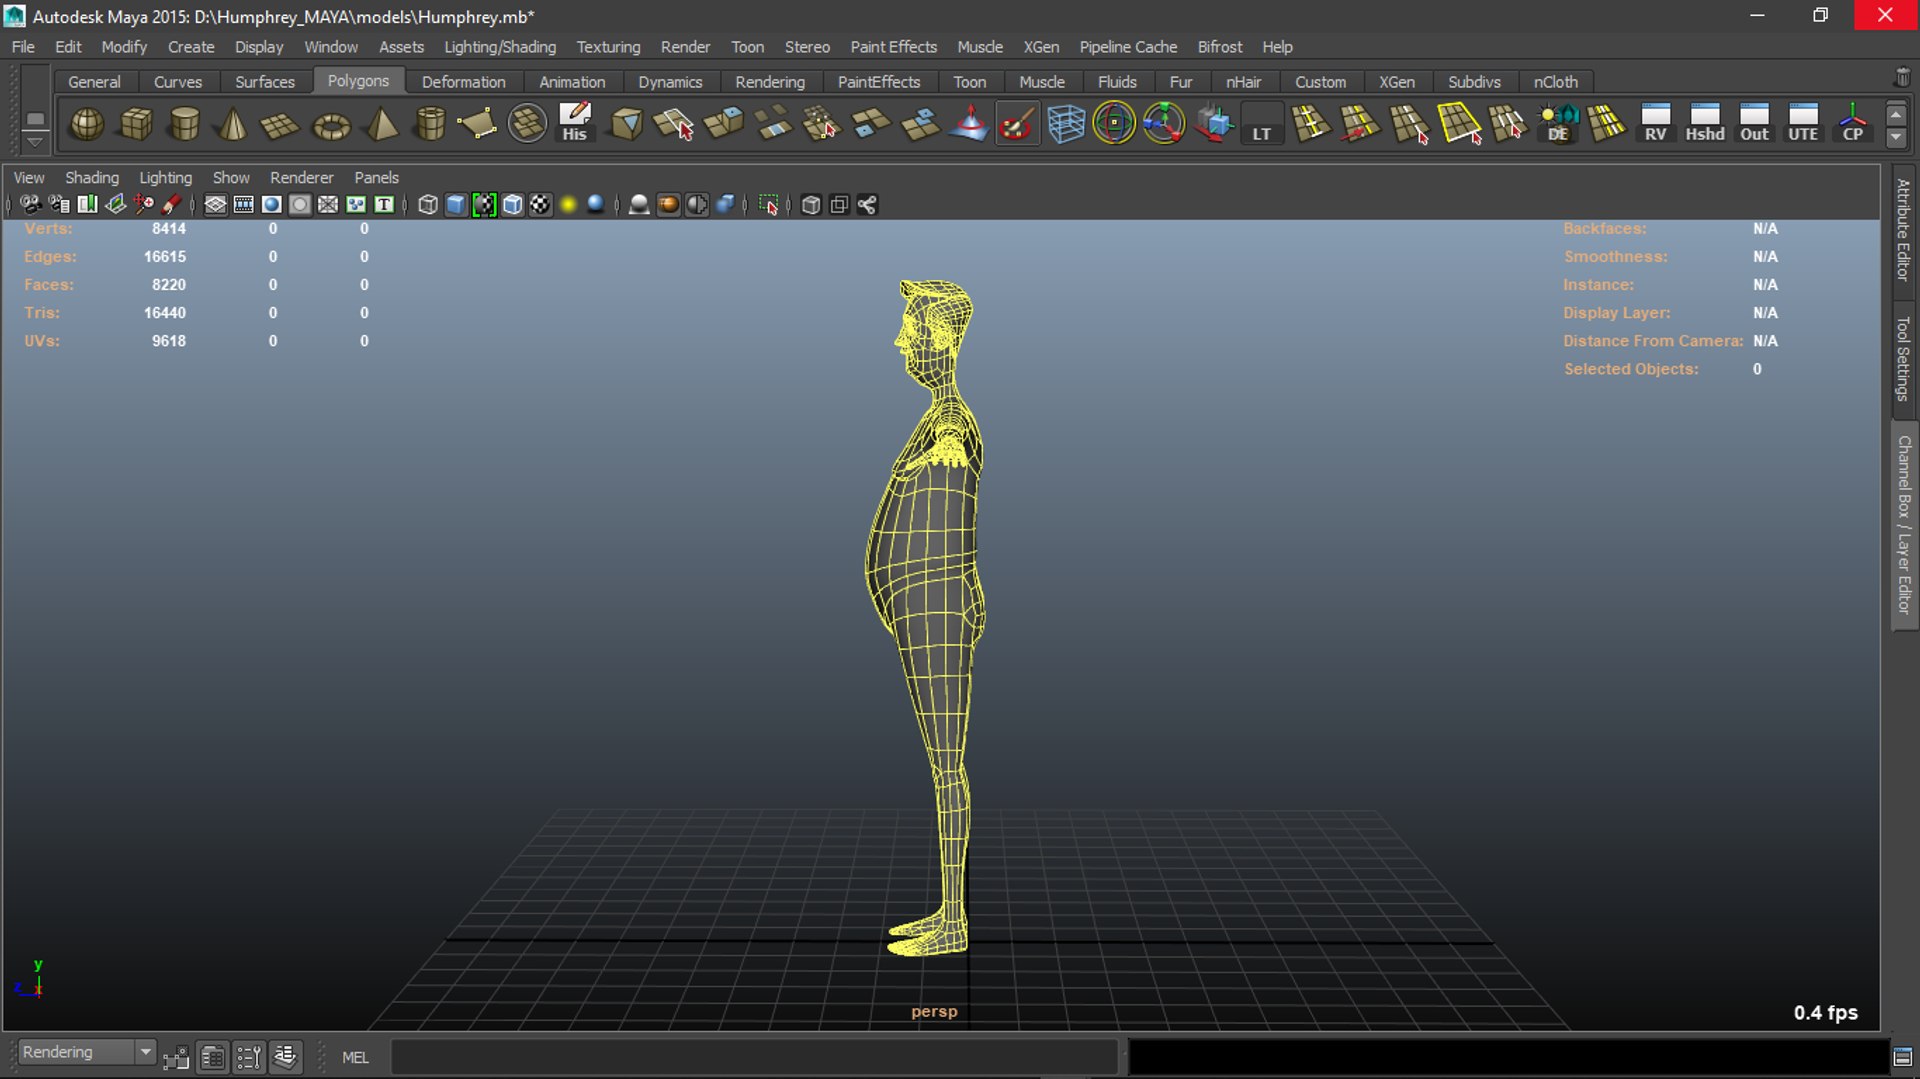This screenshot has height=1079, width=1920.
Task: Toggle textured display checker icon
Action: pos(541,205)
